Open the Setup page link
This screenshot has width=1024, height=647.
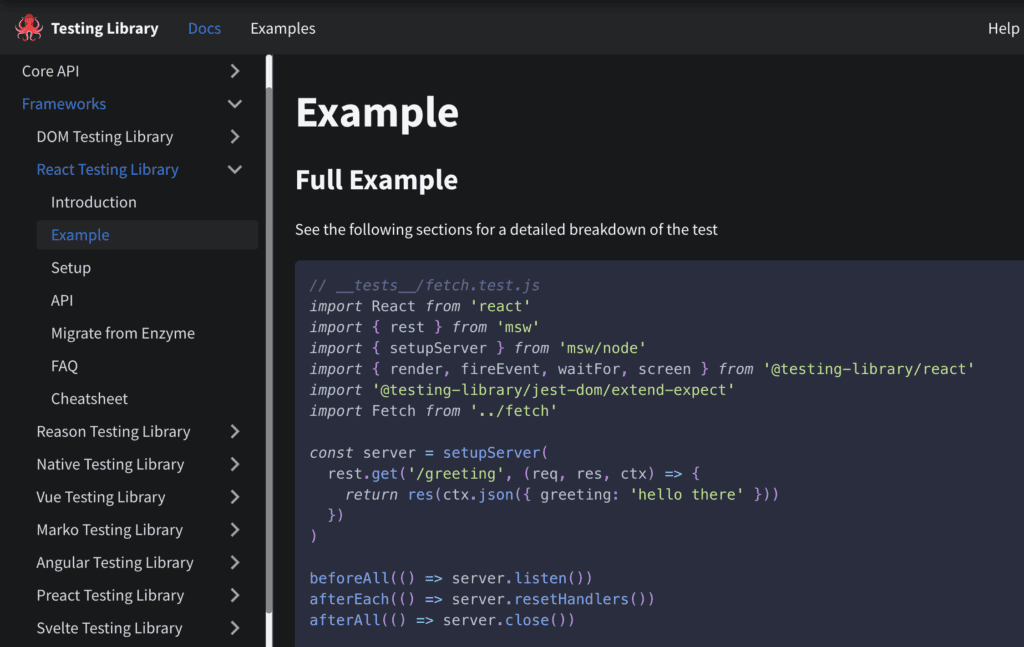point(71,268)
